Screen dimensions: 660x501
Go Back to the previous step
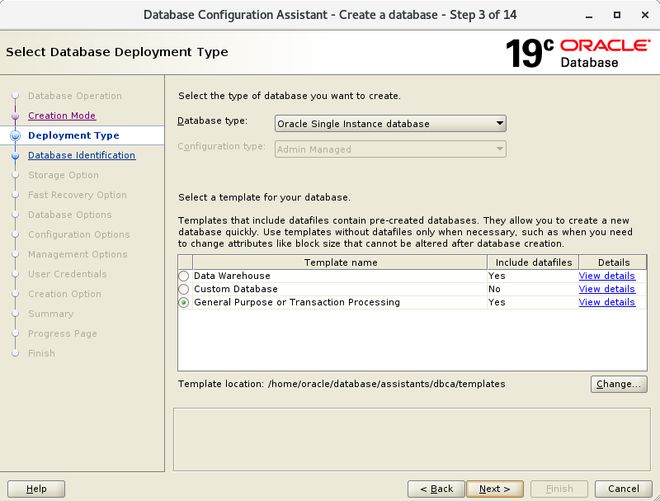pyautogui.click(x=436, y=489)
